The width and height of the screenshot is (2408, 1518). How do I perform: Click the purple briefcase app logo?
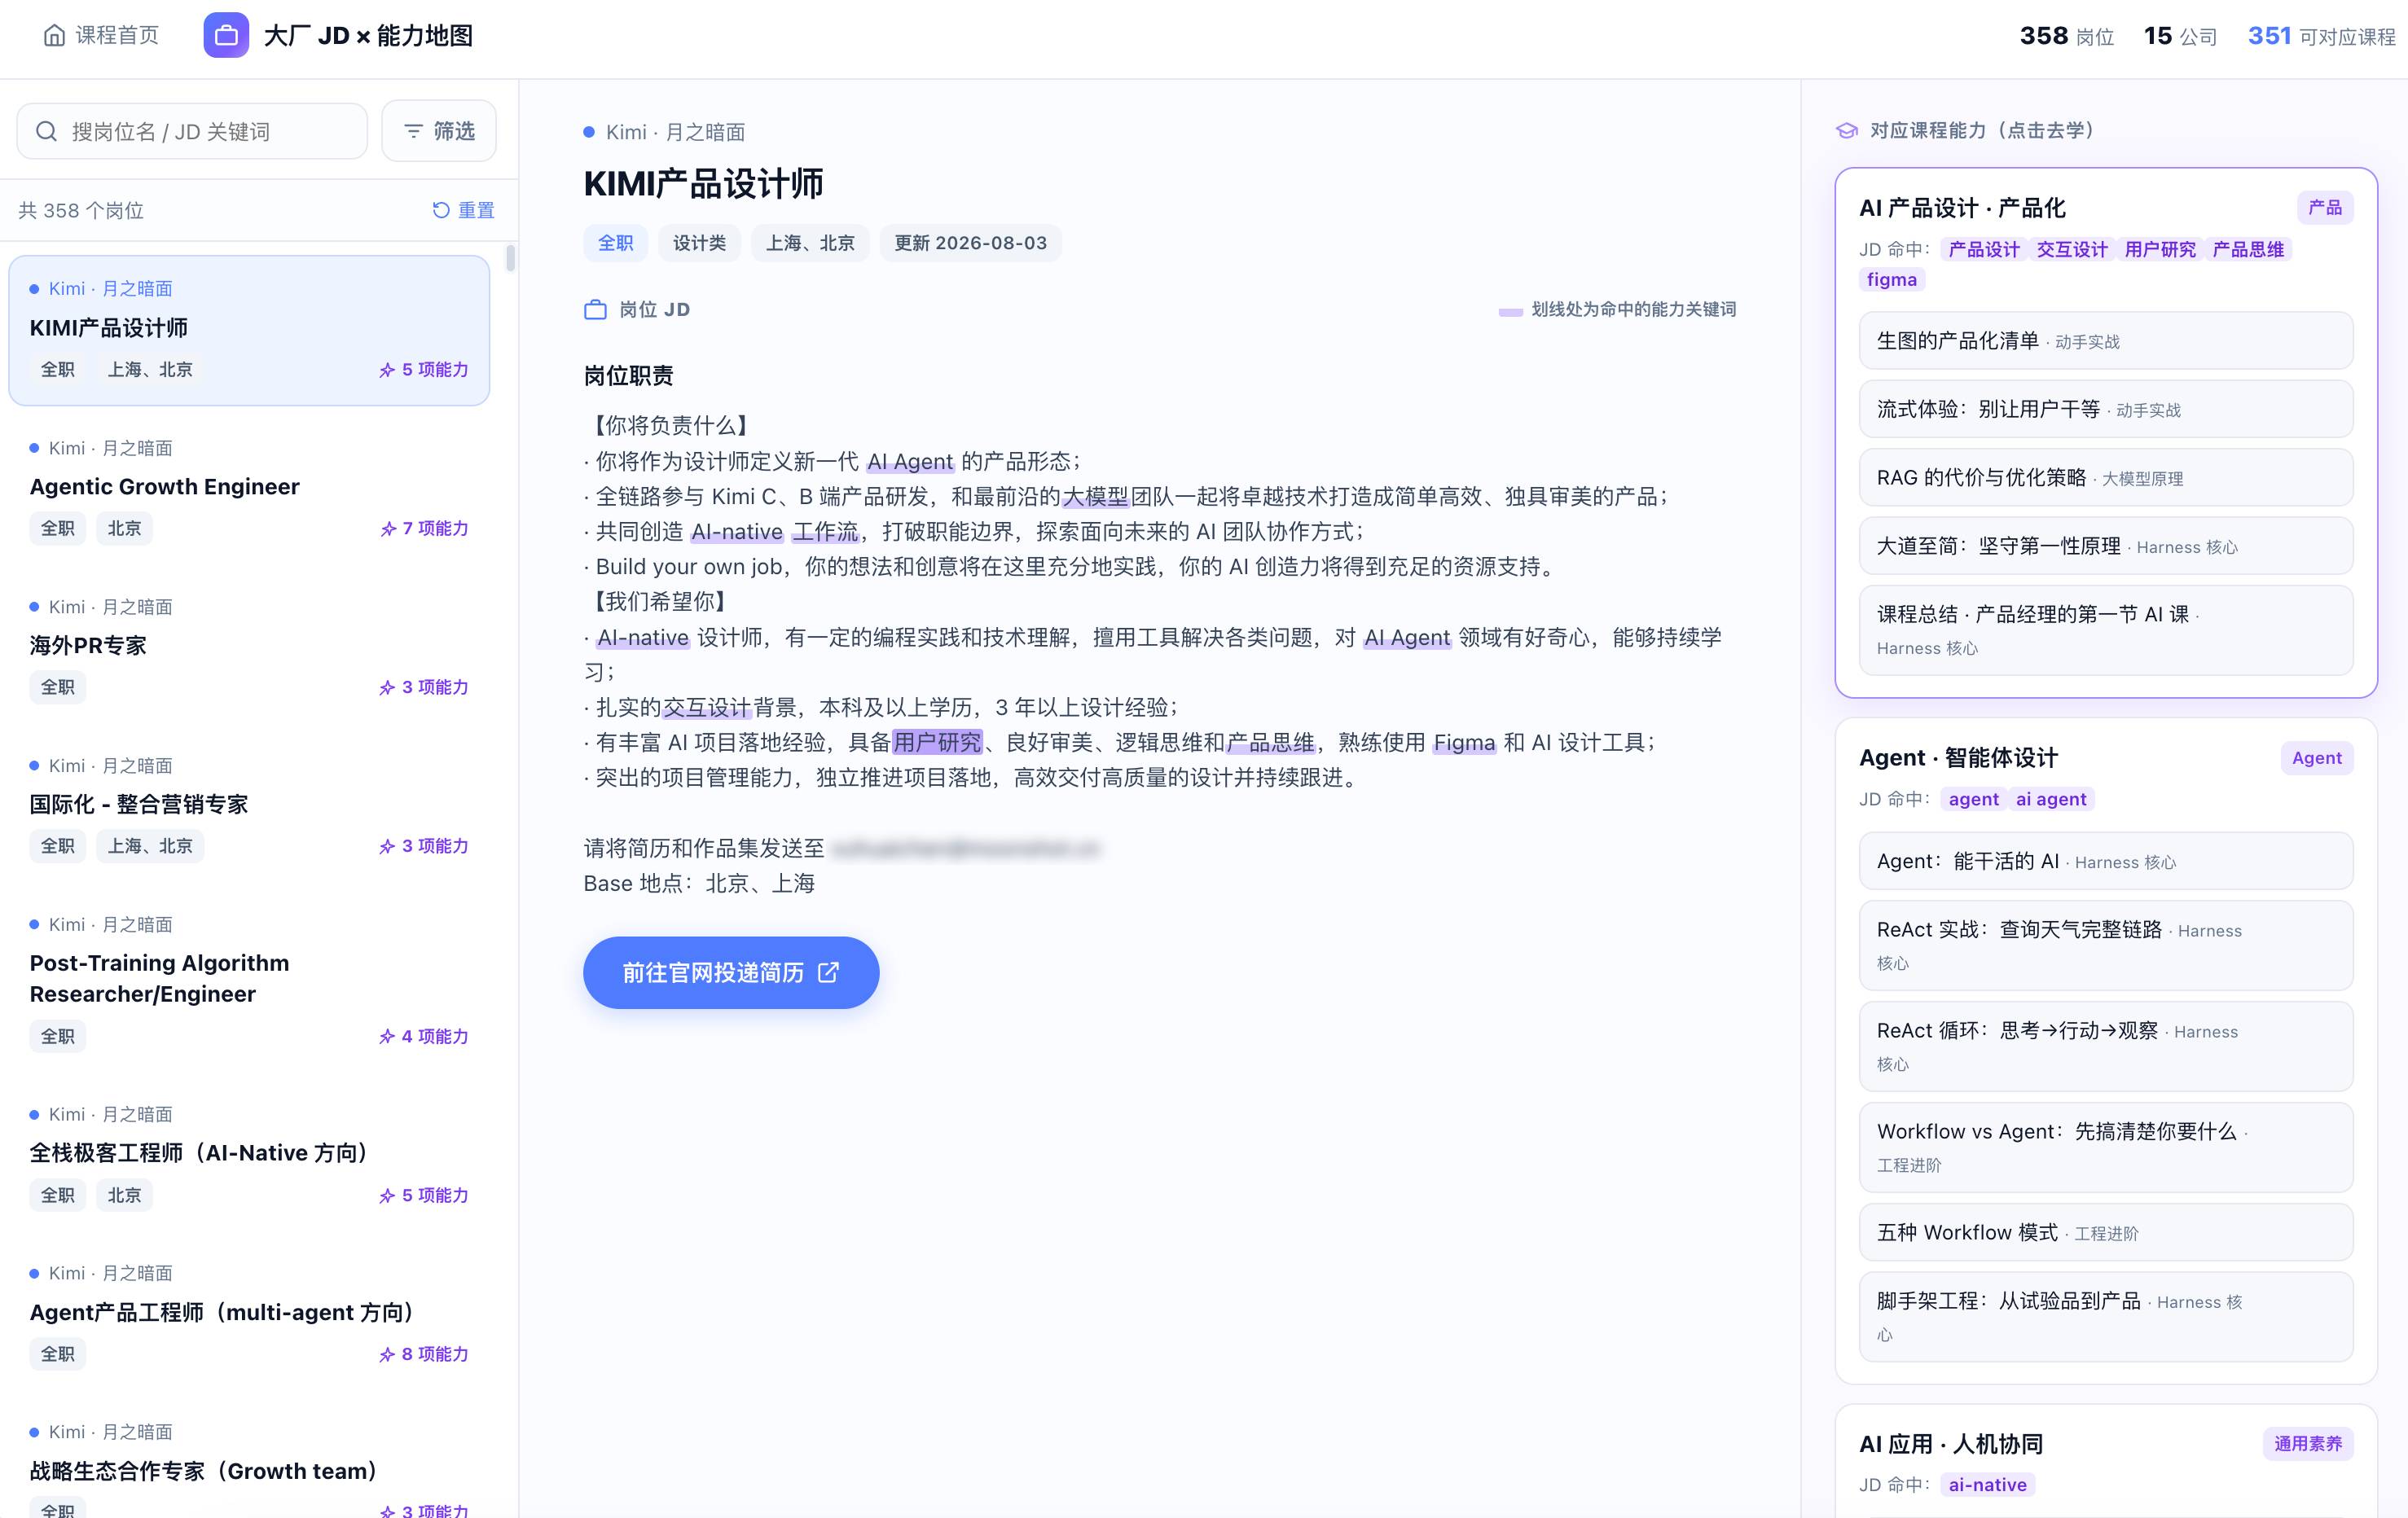pos(226,36)
